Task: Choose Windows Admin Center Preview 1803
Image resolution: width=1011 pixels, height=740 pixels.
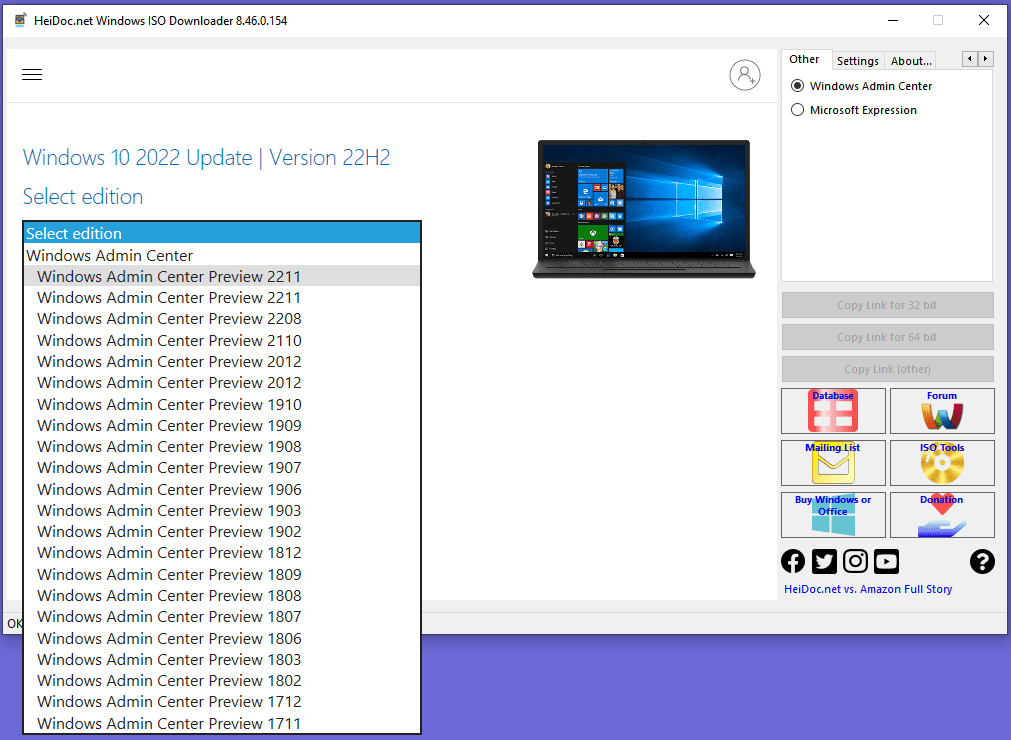Action: pyautogui.click(x=222, y=659)
